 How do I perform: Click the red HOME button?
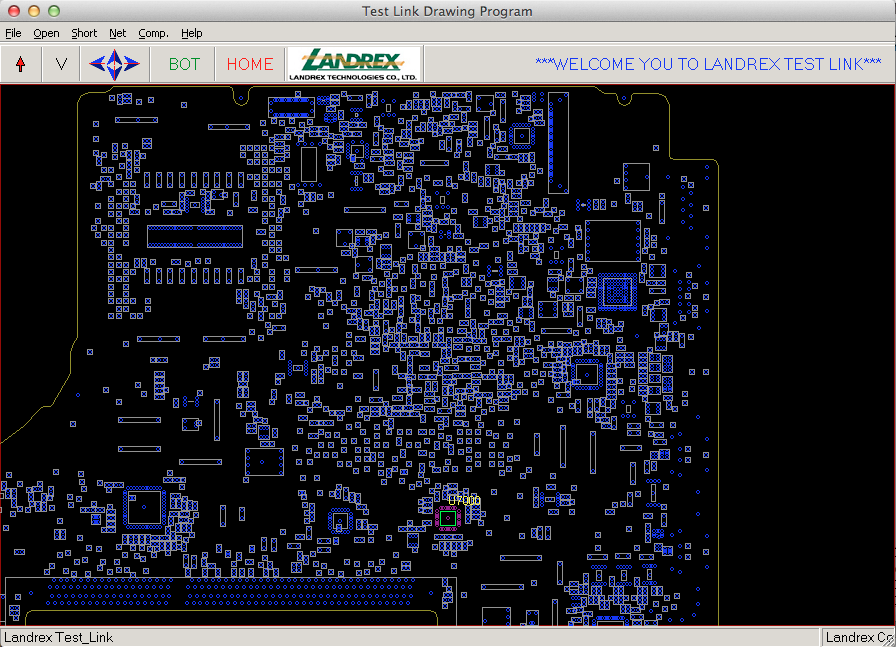click(x=250, y=64)
